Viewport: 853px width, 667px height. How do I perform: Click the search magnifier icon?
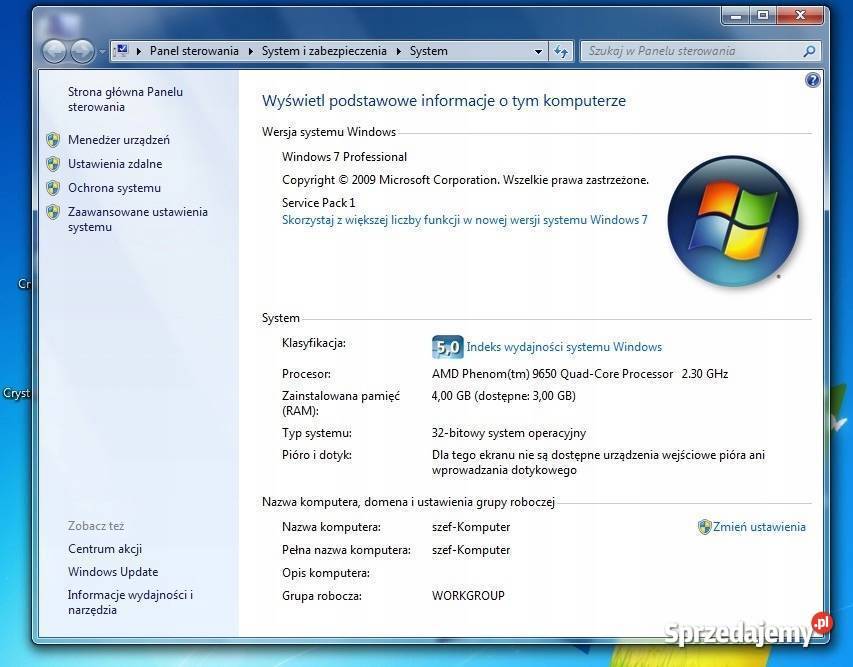pos(810,51)
